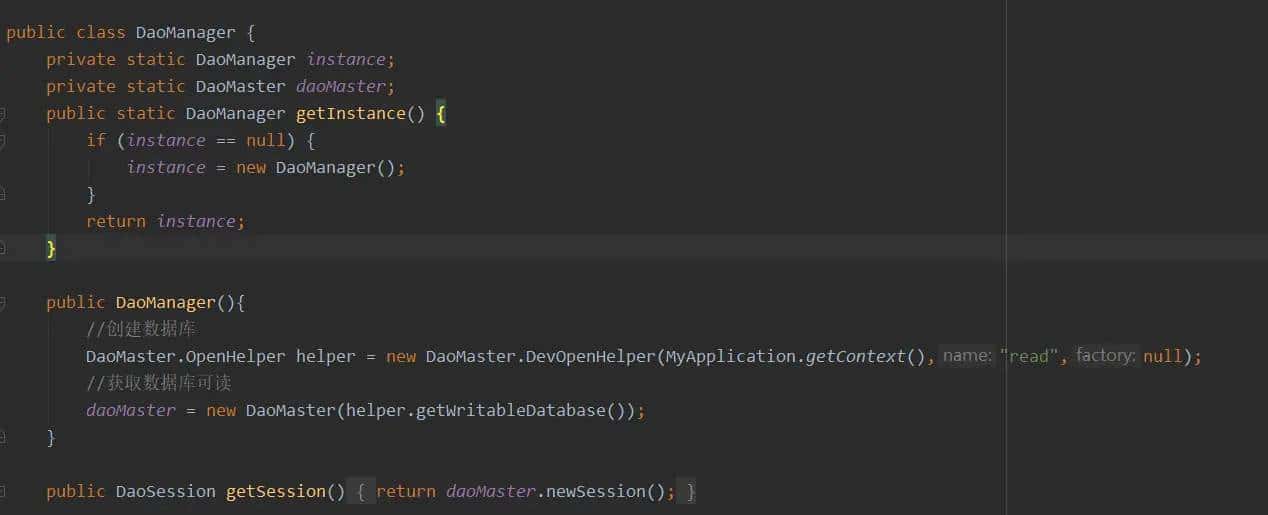Click 'helper' before .getWritableDatabase

(x=376, y=410)
